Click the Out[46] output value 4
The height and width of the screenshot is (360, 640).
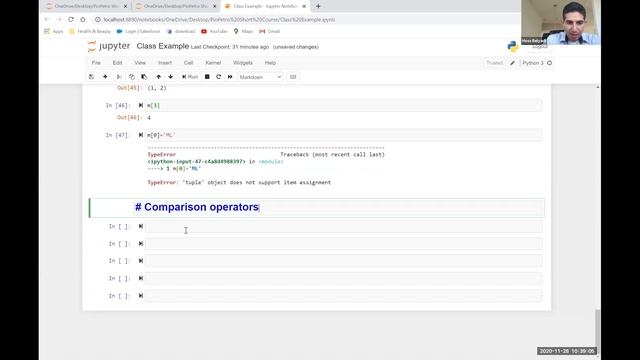click(x=149, y=118)
